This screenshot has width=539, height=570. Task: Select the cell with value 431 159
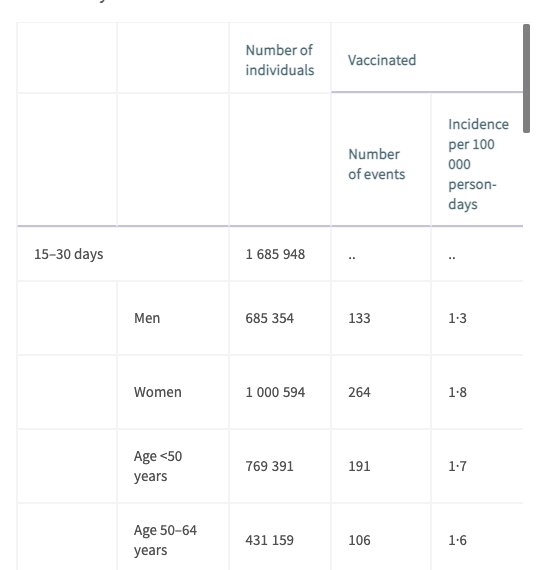coord(269,540)
